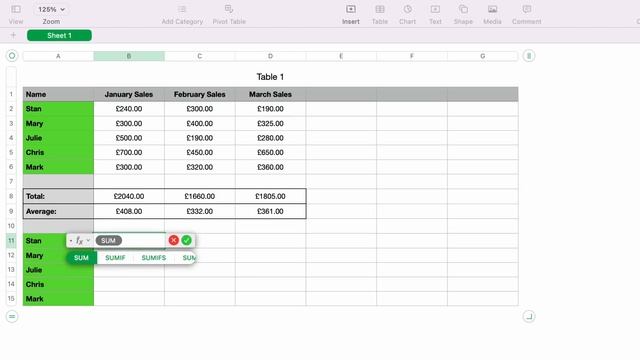Image resolution: width=640 pixels, height=360 pixels.
Task: Select the Name header cell
Action: click(58, 94)
